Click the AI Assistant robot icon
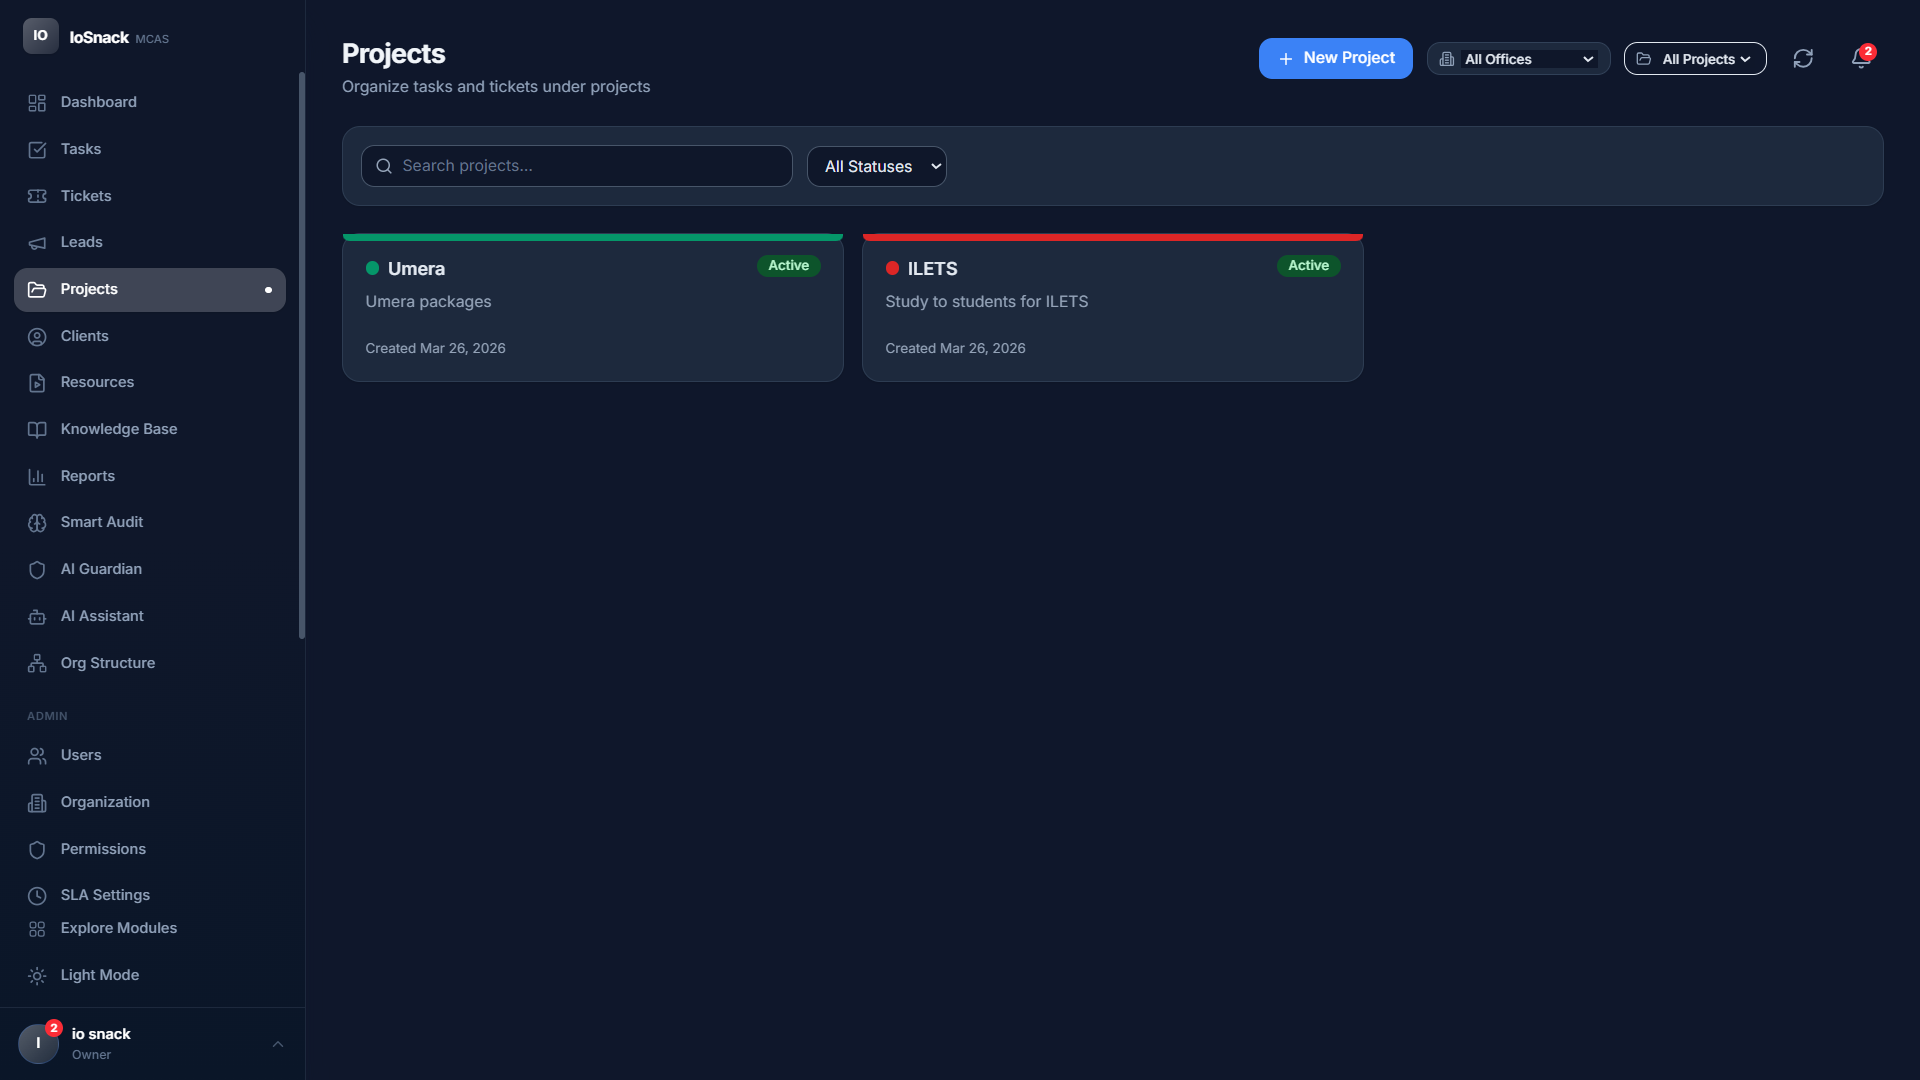1920x1080 pixels. (x=37, y=617)
